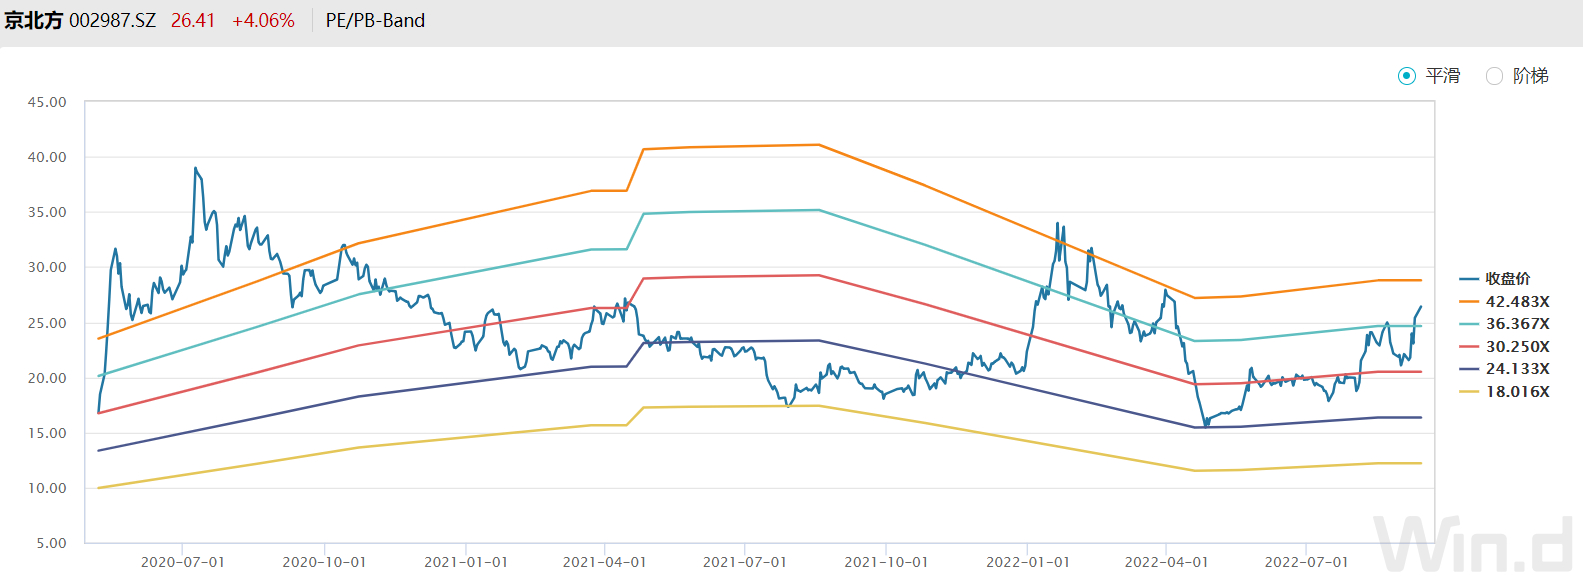The height and width of the screenshot is (582, 1583).
Task: Click the 2021-01-01 x-axis date label
Action: (x=465, y=562)
